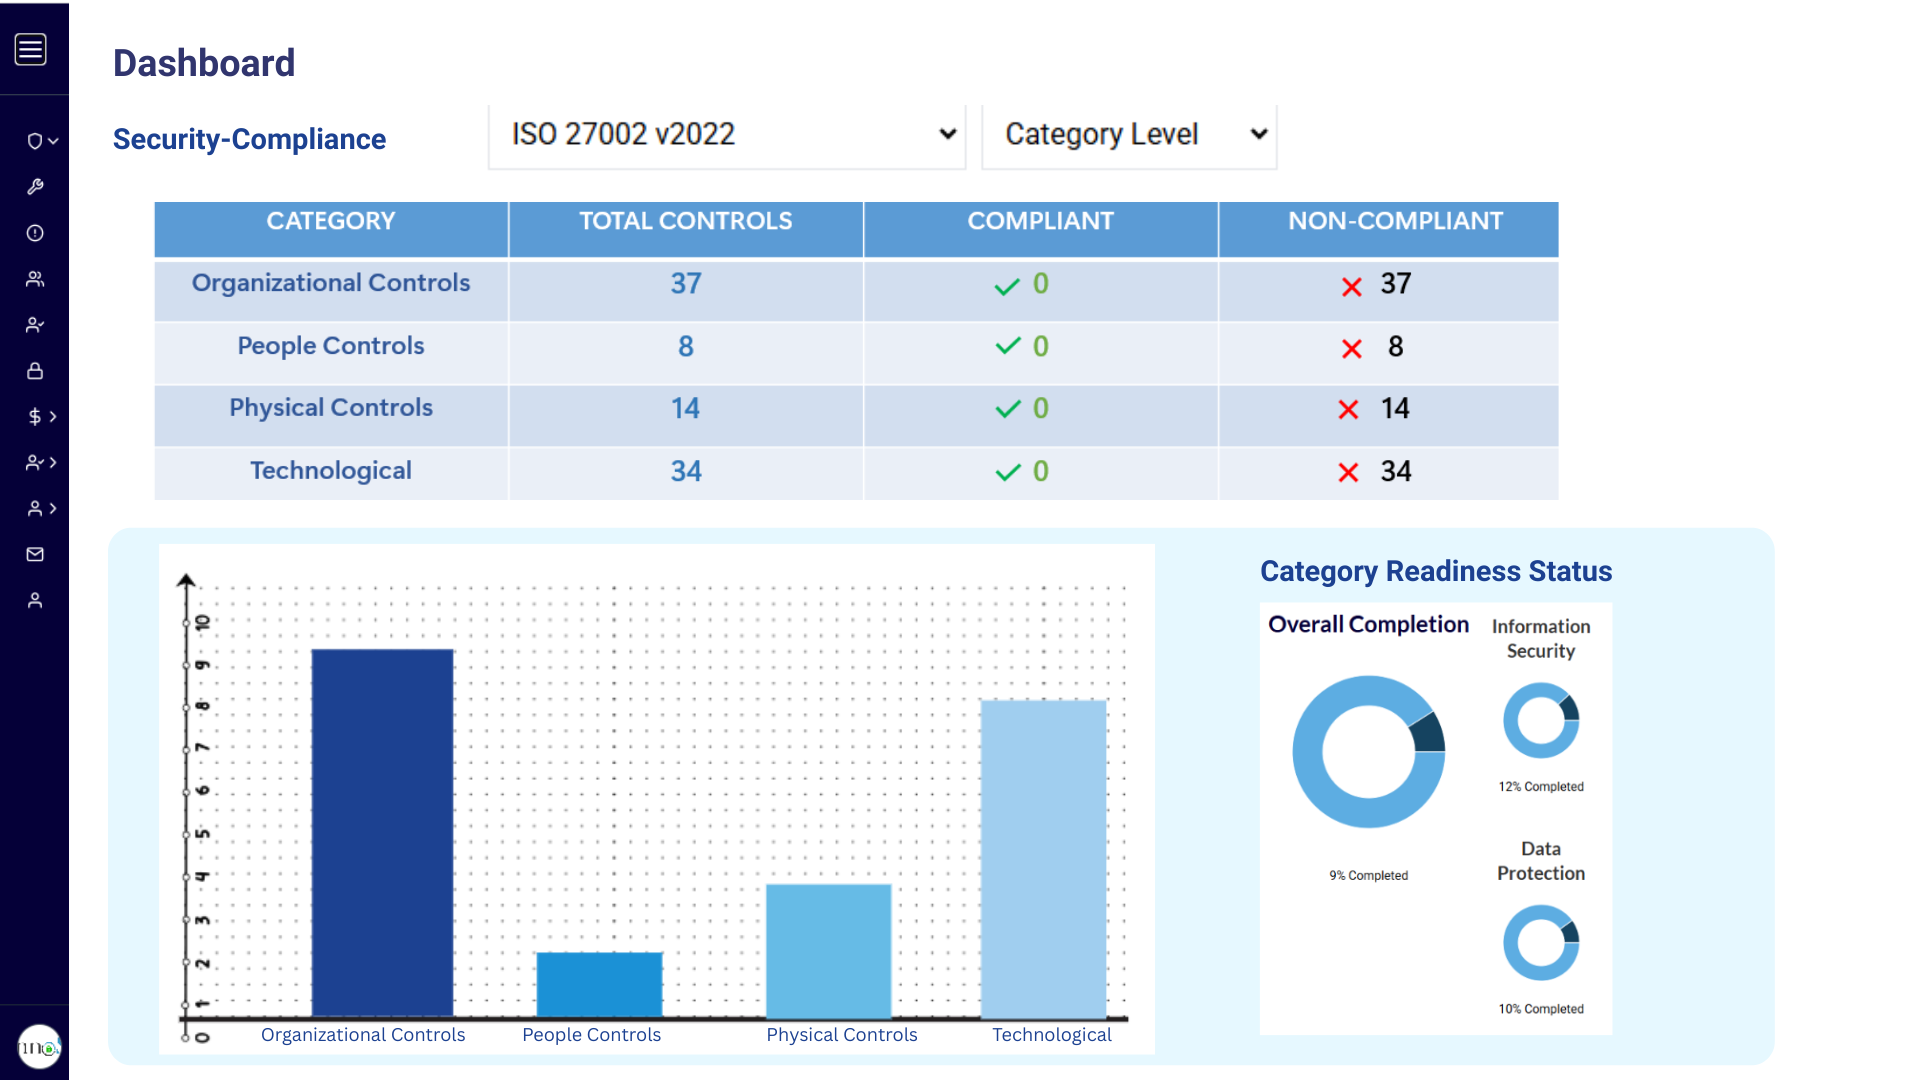The image size is (1920, 1080).
Task: Open the Category Level dropdown
Action: 1129,135
